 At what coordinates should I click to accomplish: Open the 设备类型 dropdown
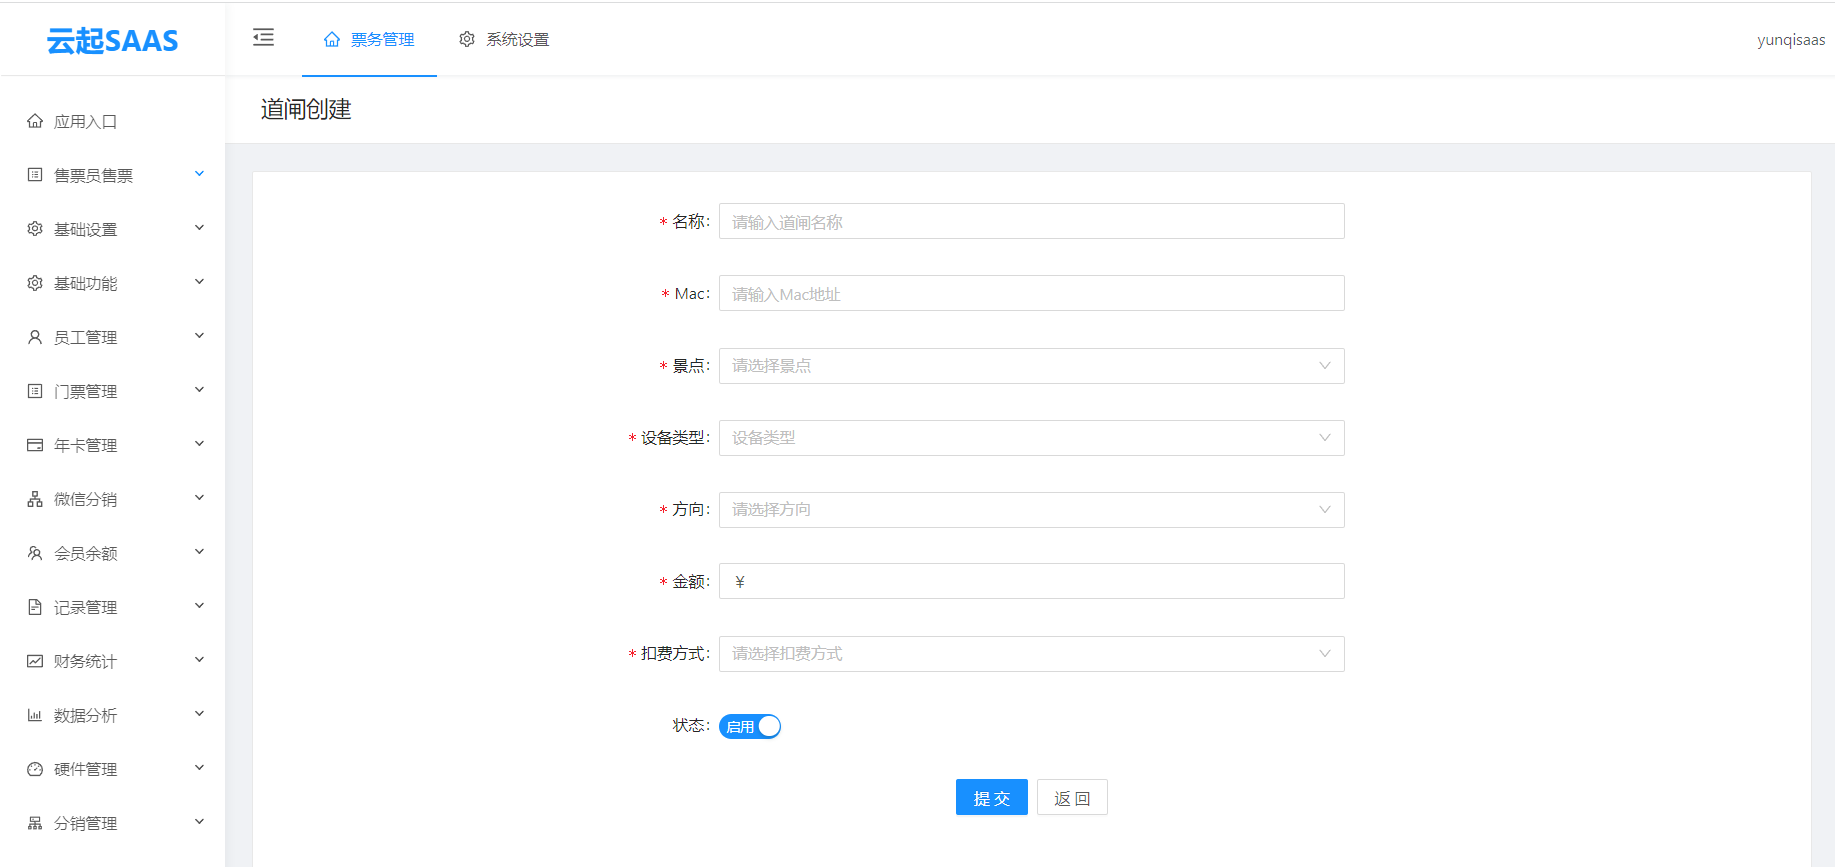pyautogui.click(x=1031, y=438)
